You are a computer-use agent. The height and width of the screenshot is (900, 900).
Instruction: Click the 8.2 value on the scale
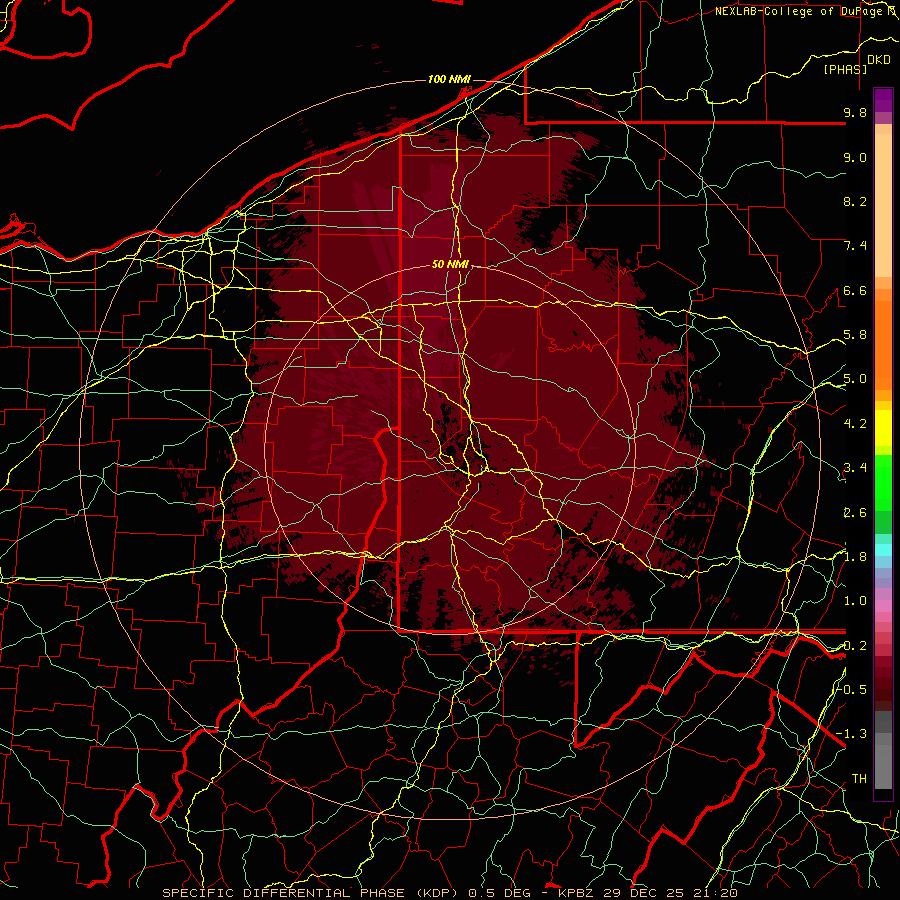coord(855,201)
